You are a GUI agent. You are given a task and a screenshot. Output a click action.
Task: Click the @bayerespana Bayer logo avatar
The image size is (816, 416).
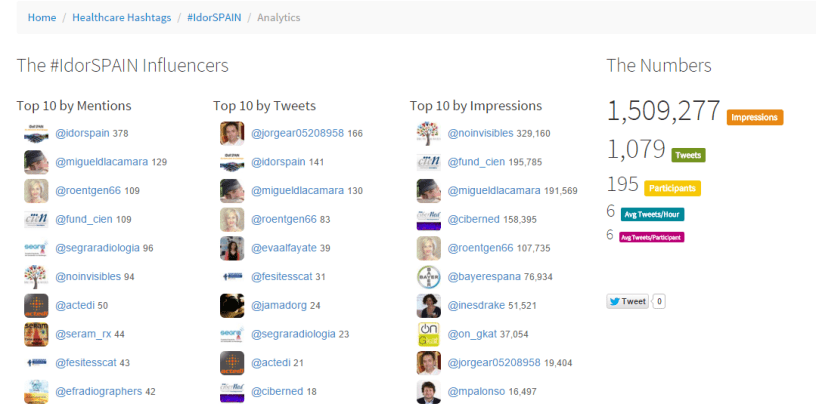[429, 277]
